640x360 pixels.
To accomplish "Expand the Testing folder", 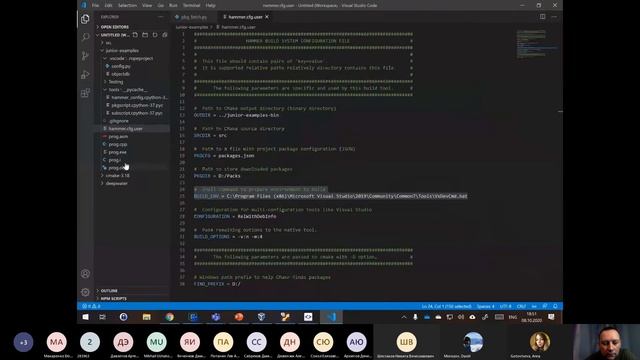I will coord(116,82).
